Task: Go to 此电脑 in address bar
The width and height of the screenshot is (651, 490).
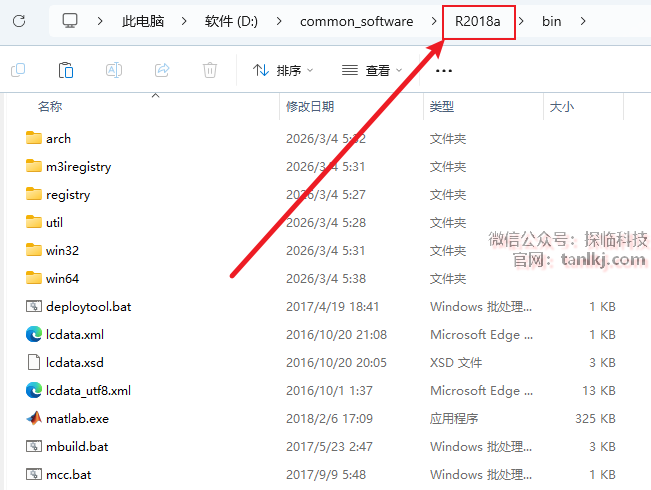Action: click(143, 21)
